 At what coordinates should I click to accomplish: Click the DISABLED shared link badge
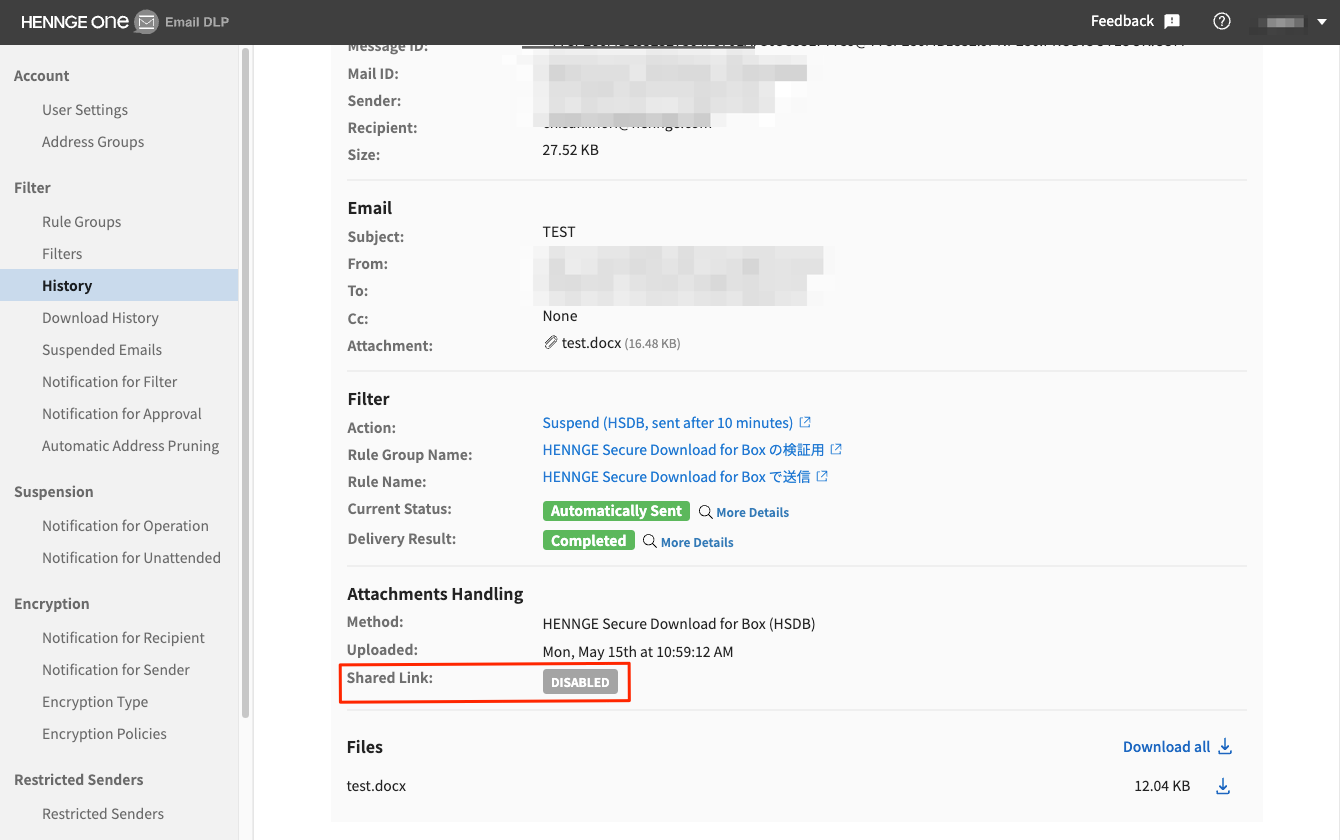click(580, 682)
